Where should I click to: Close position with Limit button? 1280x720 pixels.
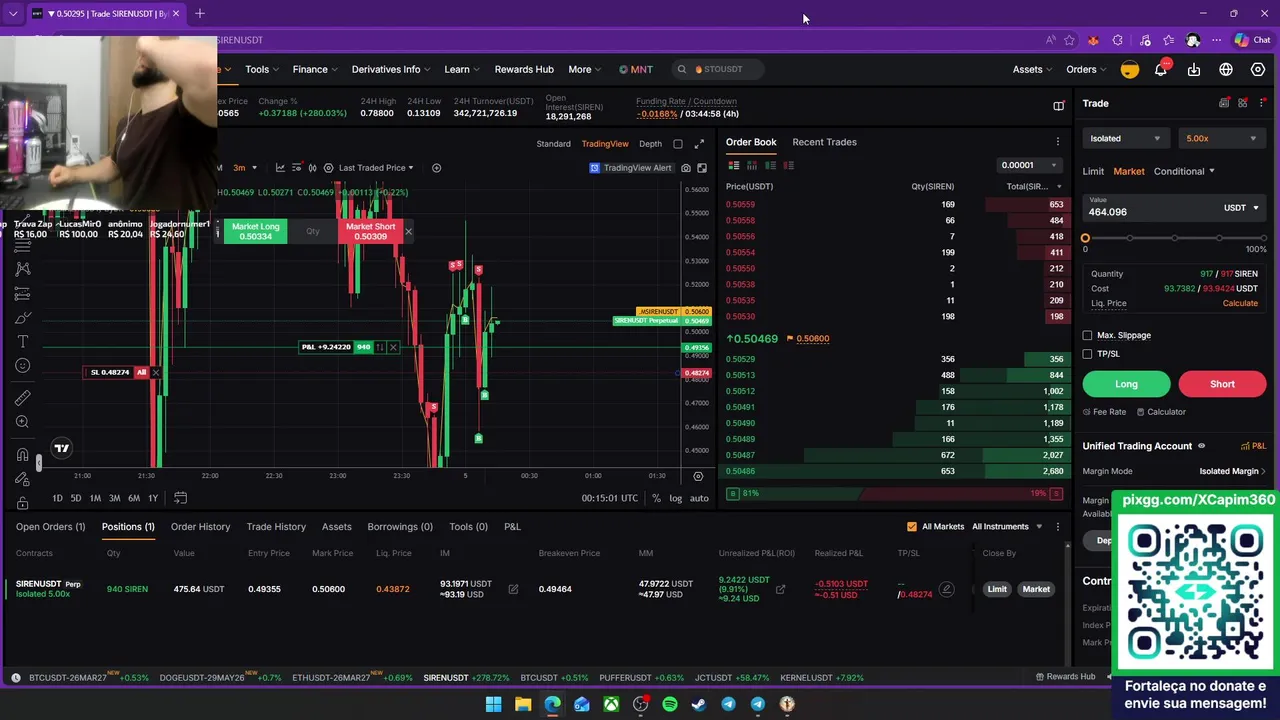997,589
